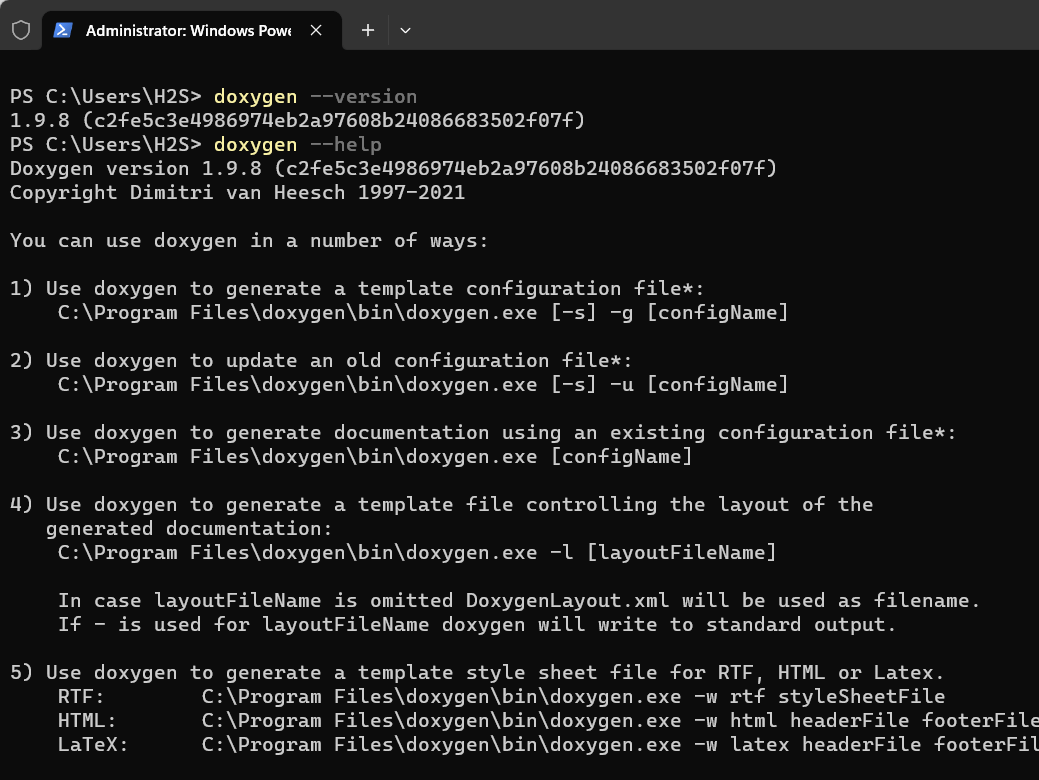Select the Administrator: Windows PowerShell tab
Viewport: 1039px width, 780px height.
(191, 30)
